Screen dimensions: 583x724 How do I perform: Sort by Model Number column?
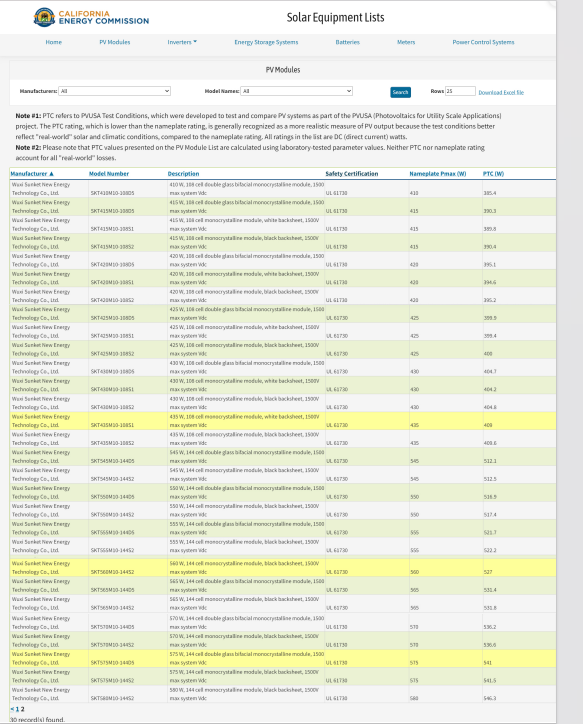pos(109,174)
